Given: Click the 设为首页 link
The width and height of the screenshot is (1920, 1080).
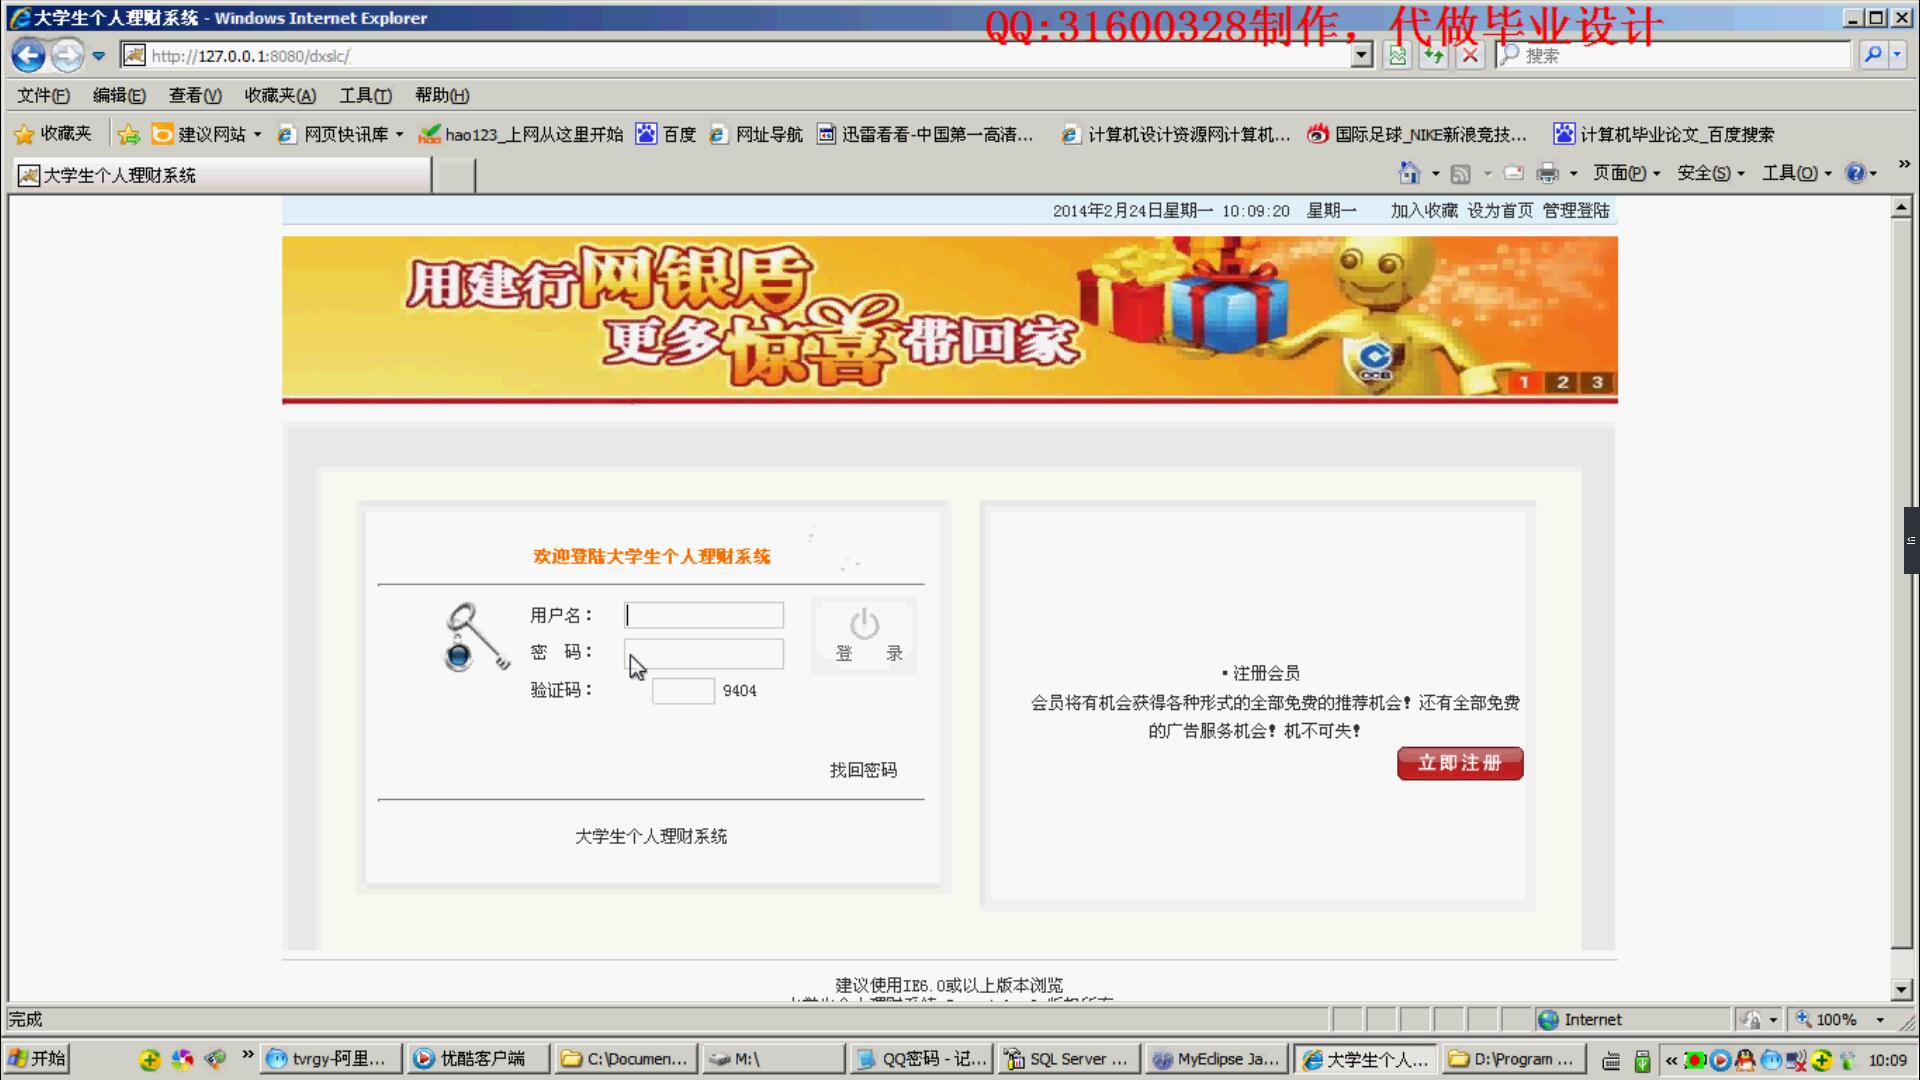Looking at the screenshot, I should 1500,210.
